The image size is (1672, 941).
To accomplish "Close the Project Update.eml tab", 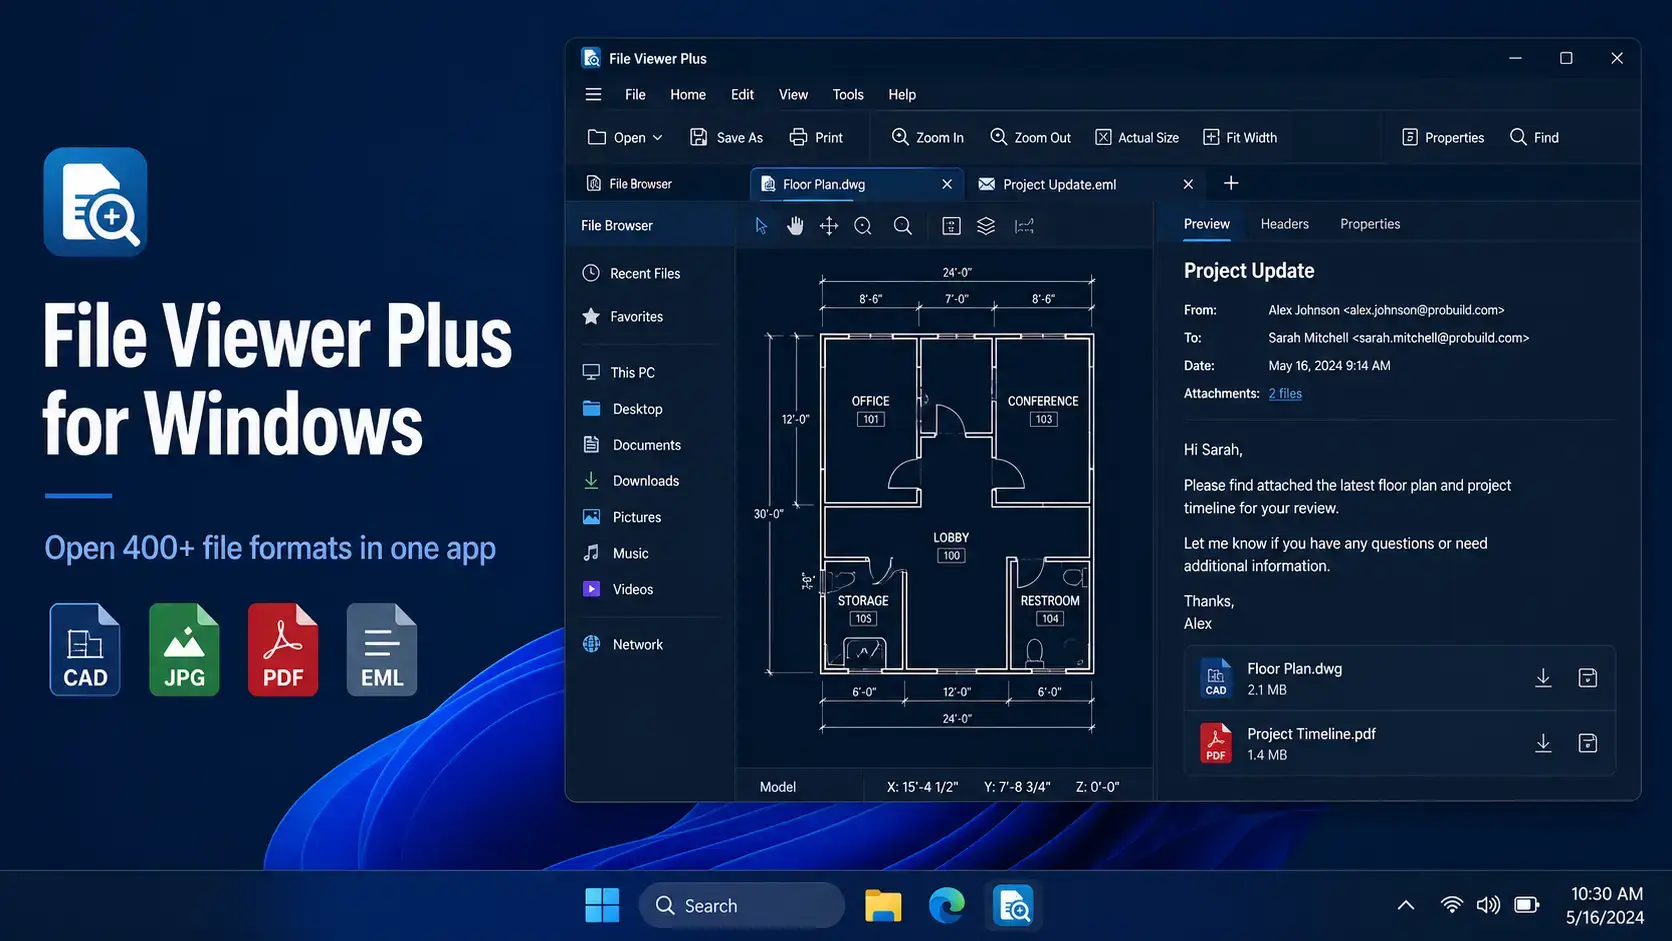I will [1188, 184].
